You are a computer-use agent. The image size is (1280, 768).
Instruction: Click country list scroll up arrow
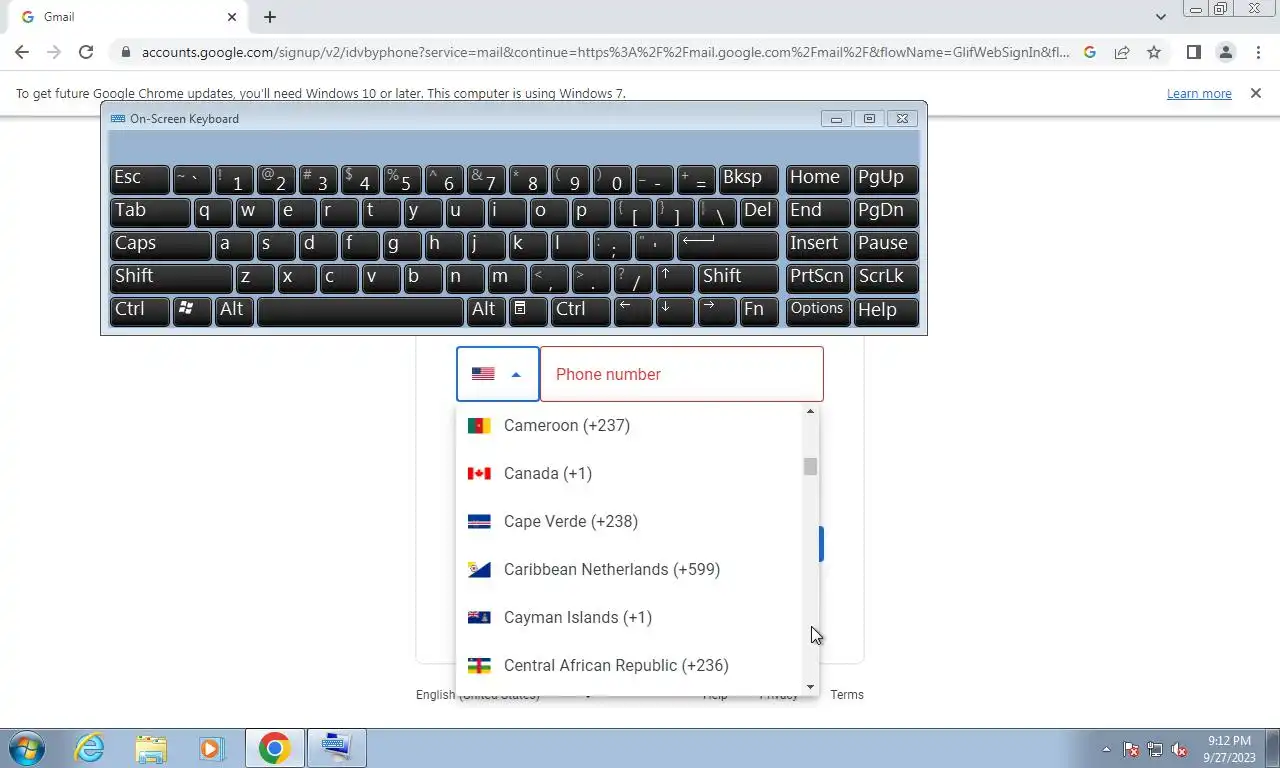pos(810,412)
